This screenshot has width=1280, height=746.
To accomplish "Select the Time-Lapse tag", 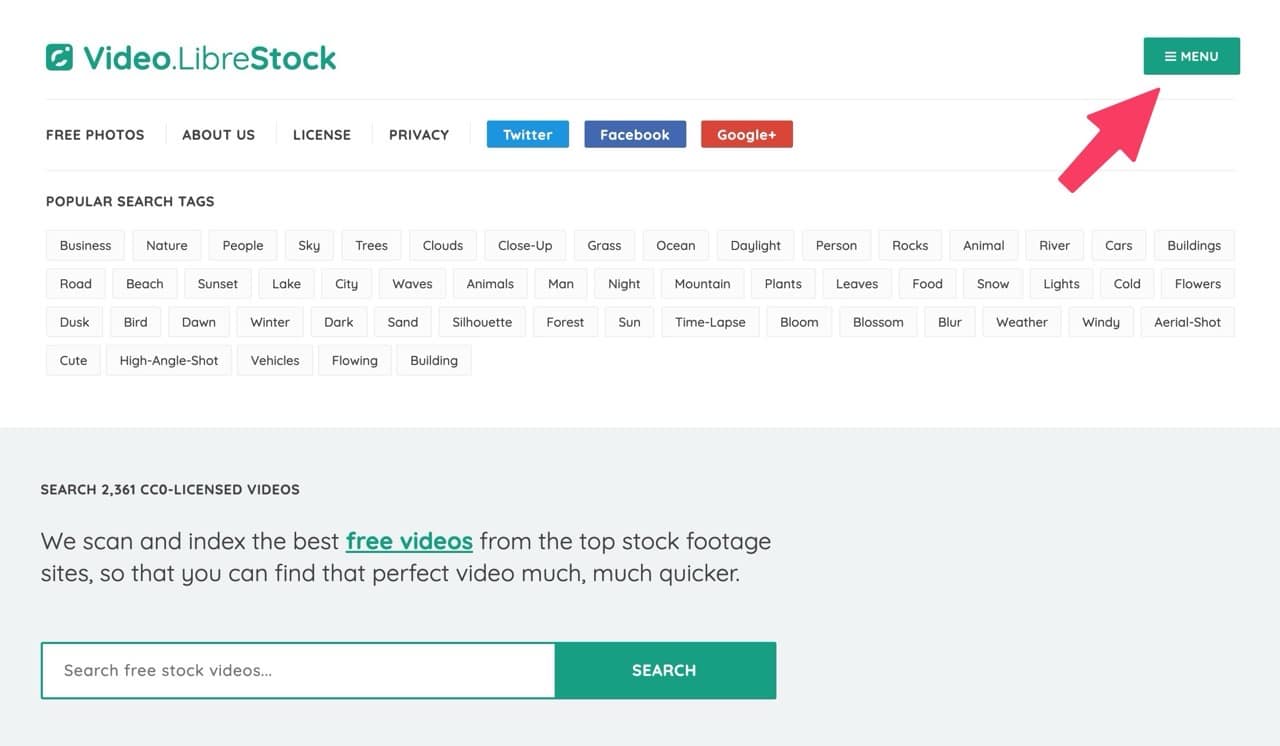I will pyautogui.click(x=711, y=323).
